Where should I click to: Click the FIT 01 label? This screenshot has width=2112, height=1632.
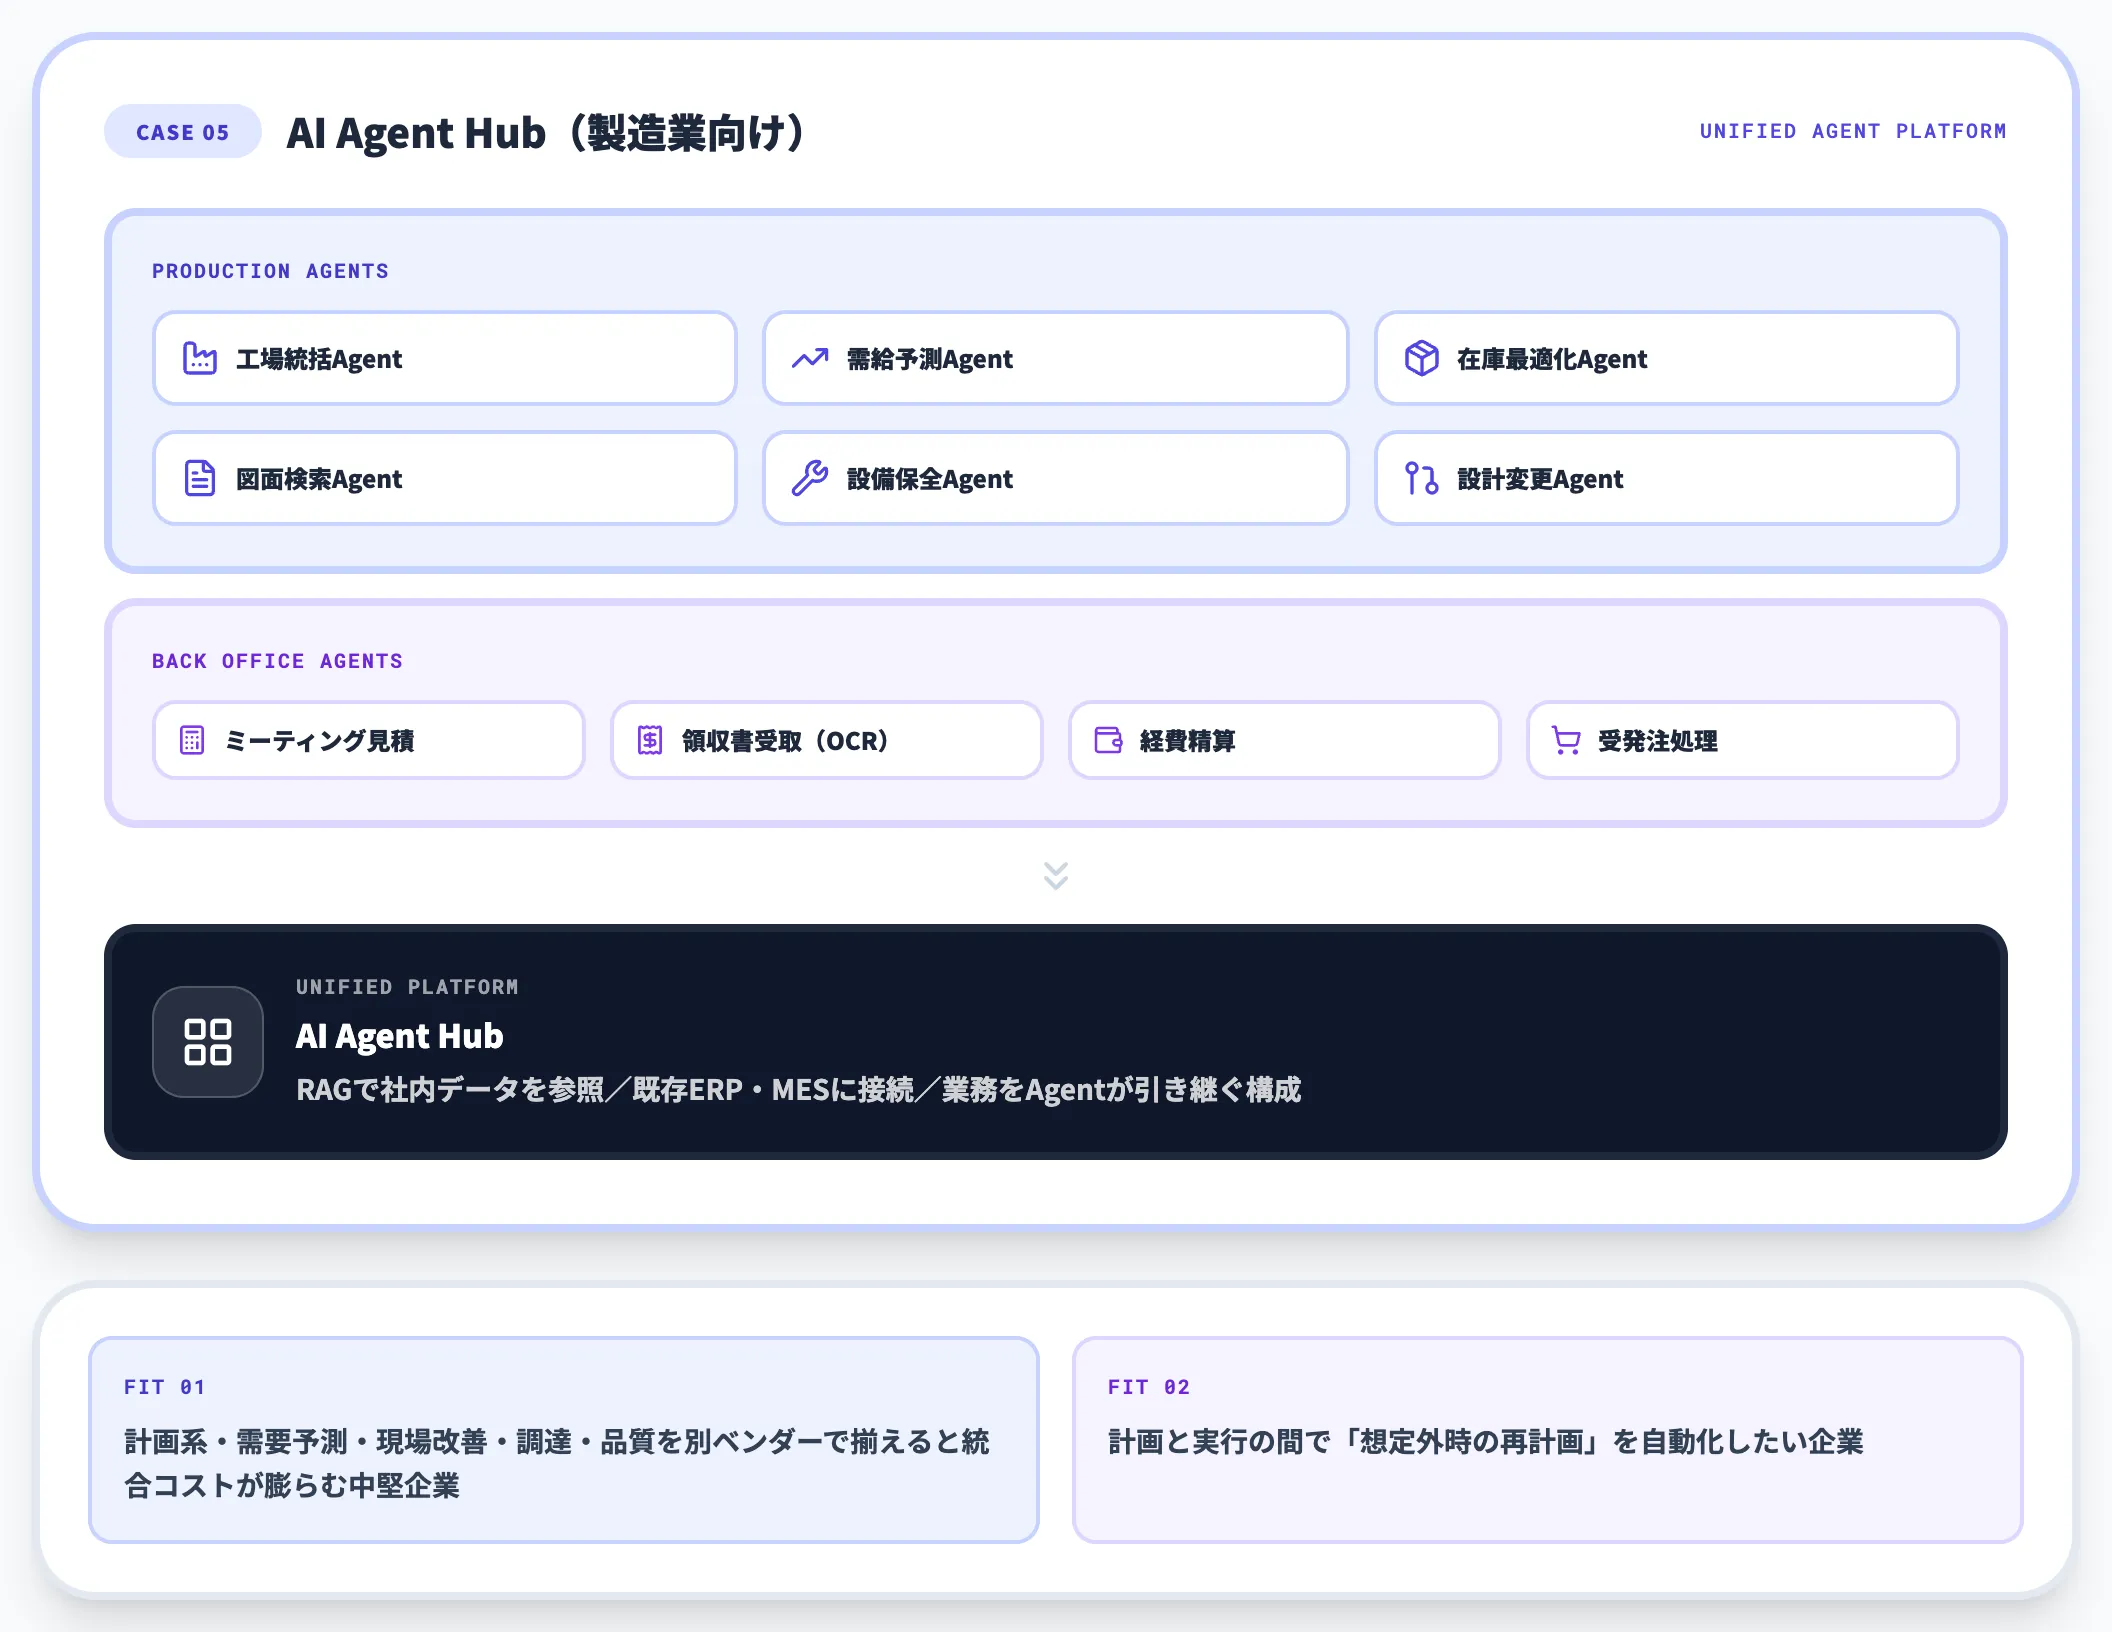tap(164, 1387)
